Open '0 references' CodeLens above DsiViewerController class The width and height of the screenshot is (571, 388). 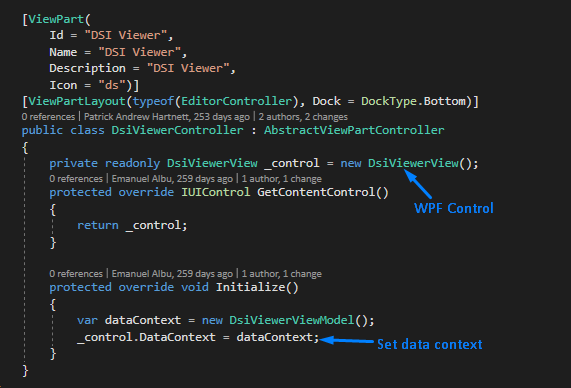coord(48,117)
